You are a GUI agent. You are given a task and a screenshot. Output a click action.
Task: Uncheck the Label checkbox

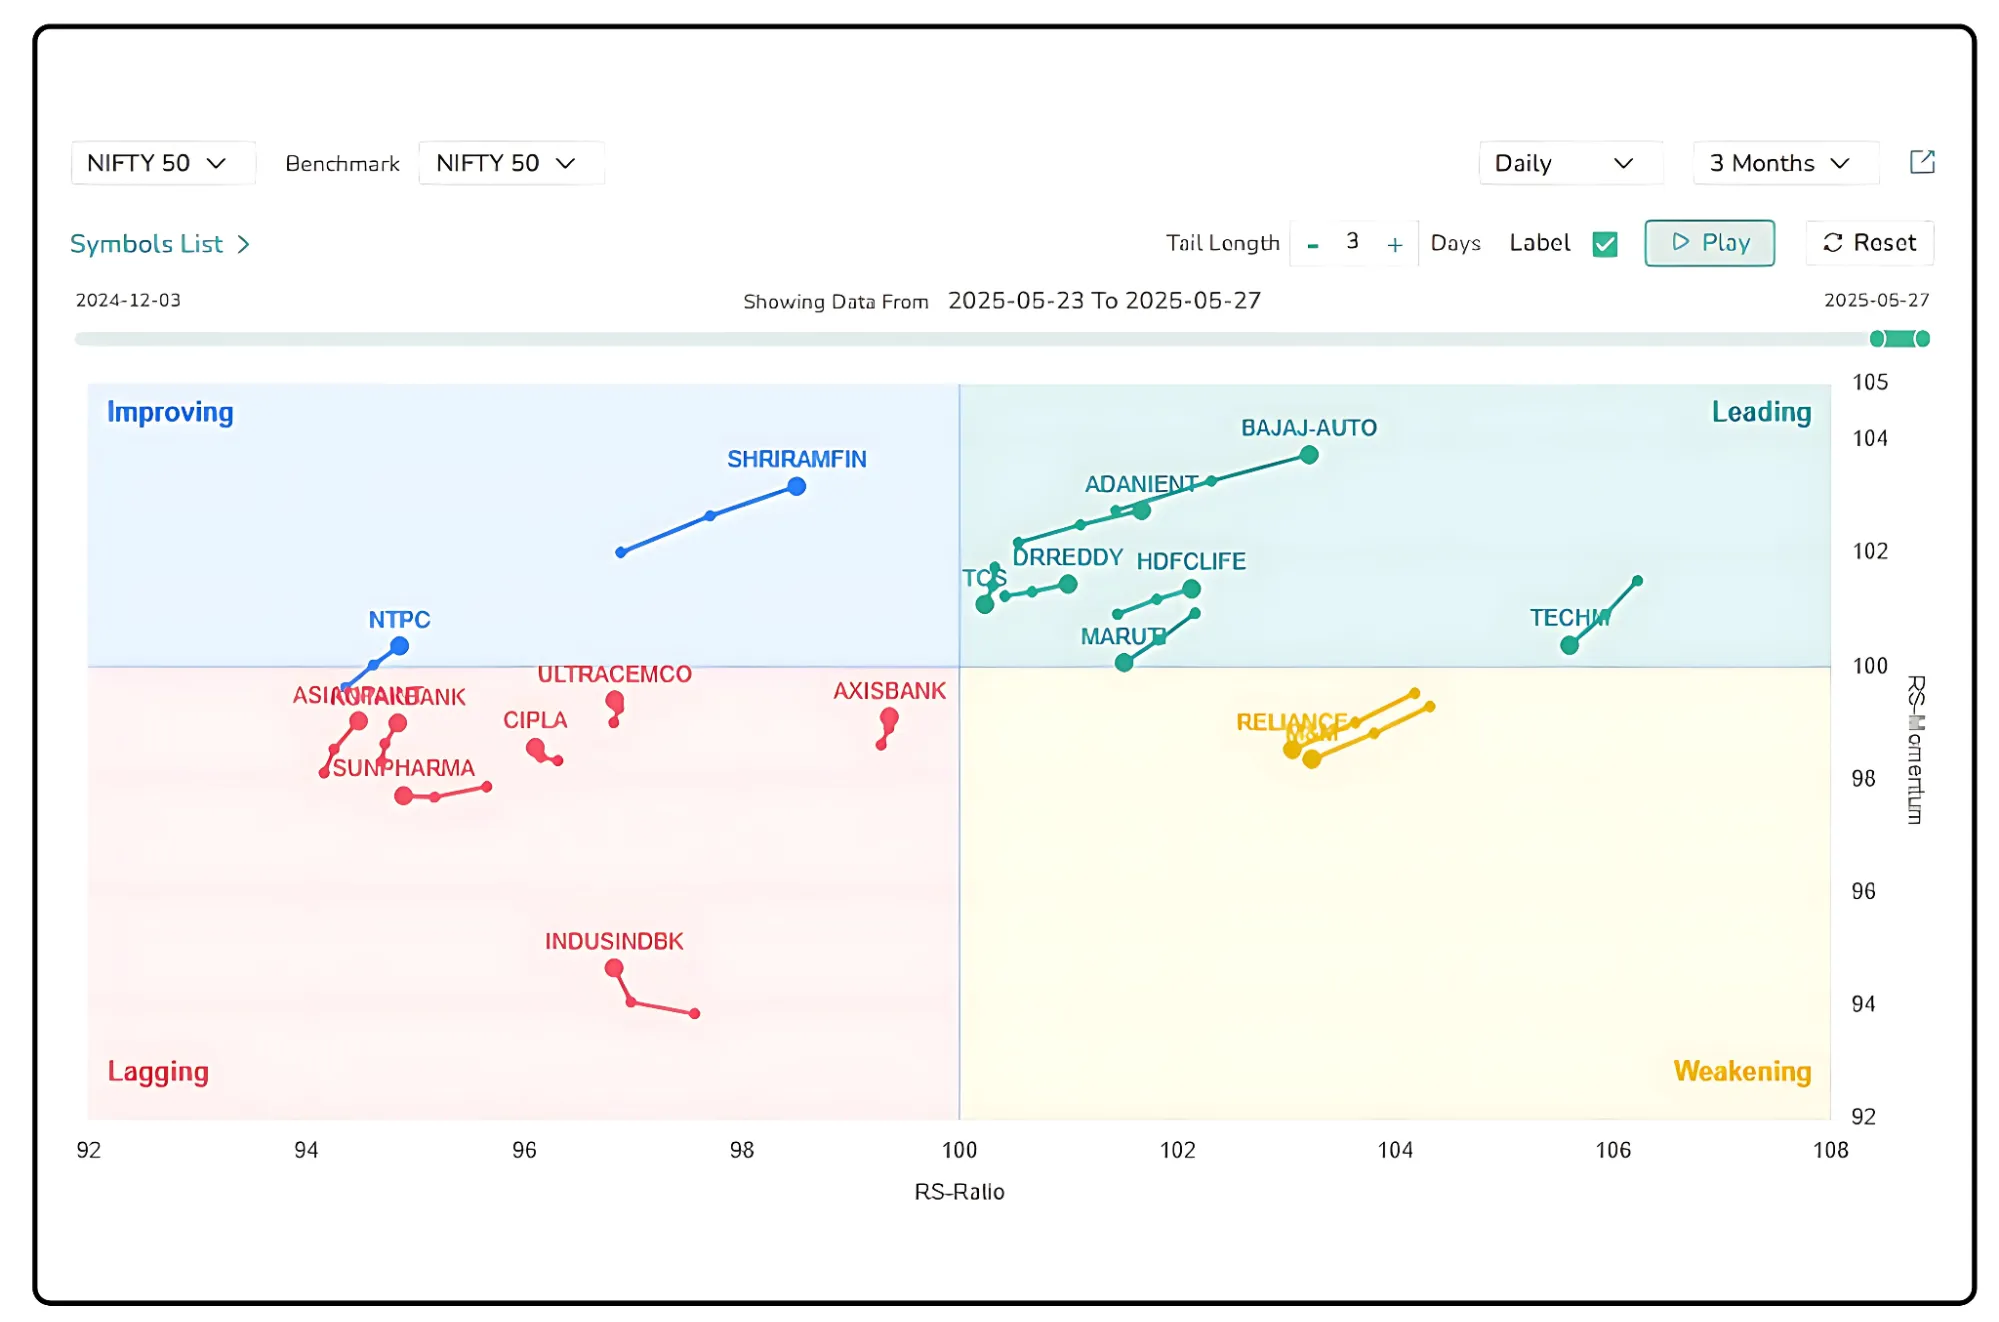coord(1604,244)
